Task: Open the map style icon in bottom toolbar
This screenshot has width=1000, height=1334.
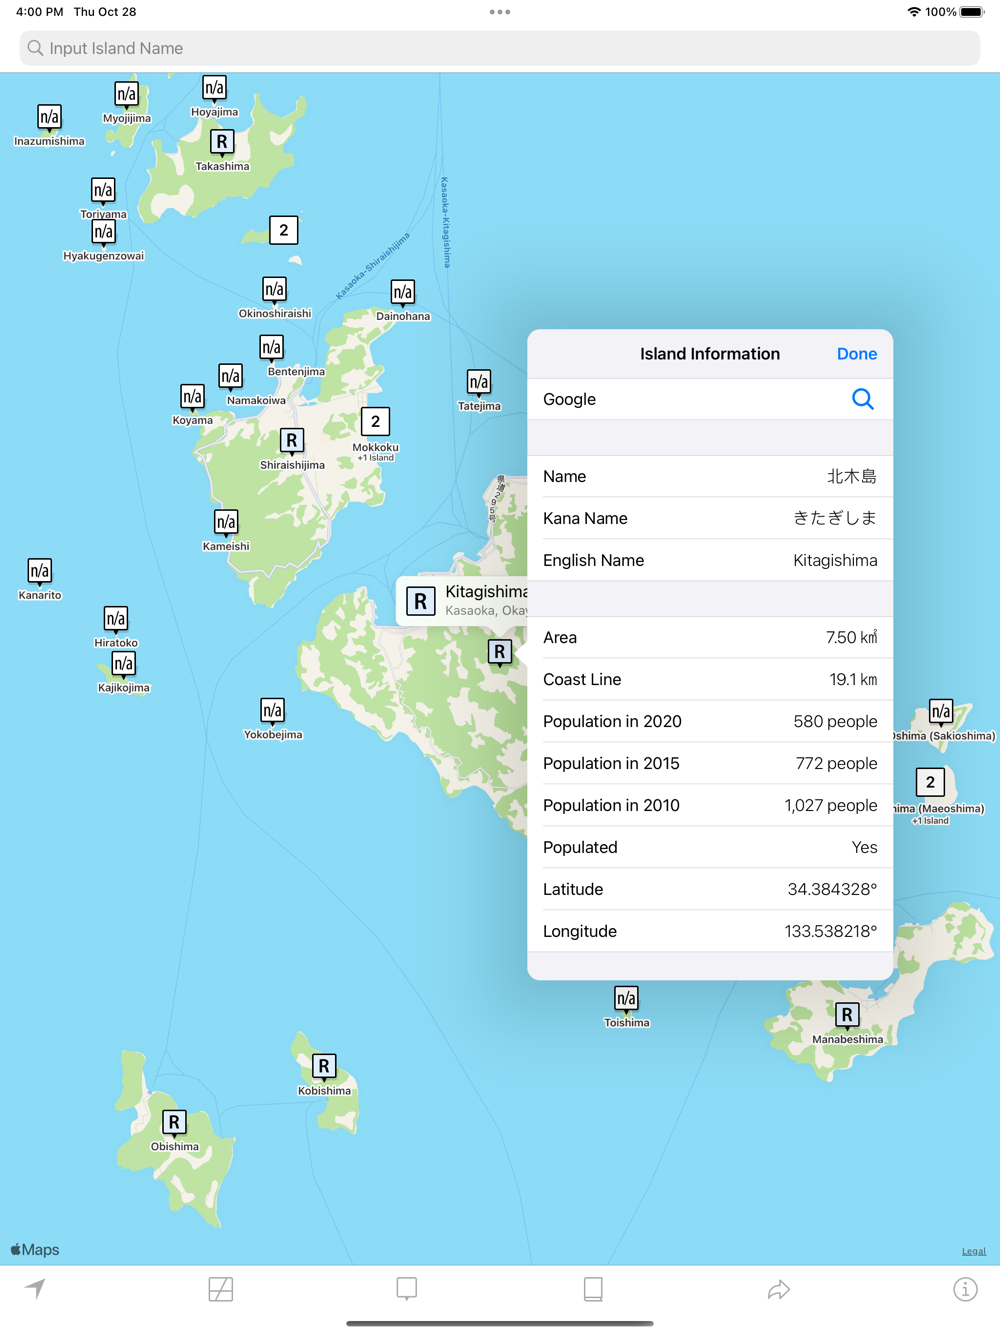Action: tap(221, 1289)
